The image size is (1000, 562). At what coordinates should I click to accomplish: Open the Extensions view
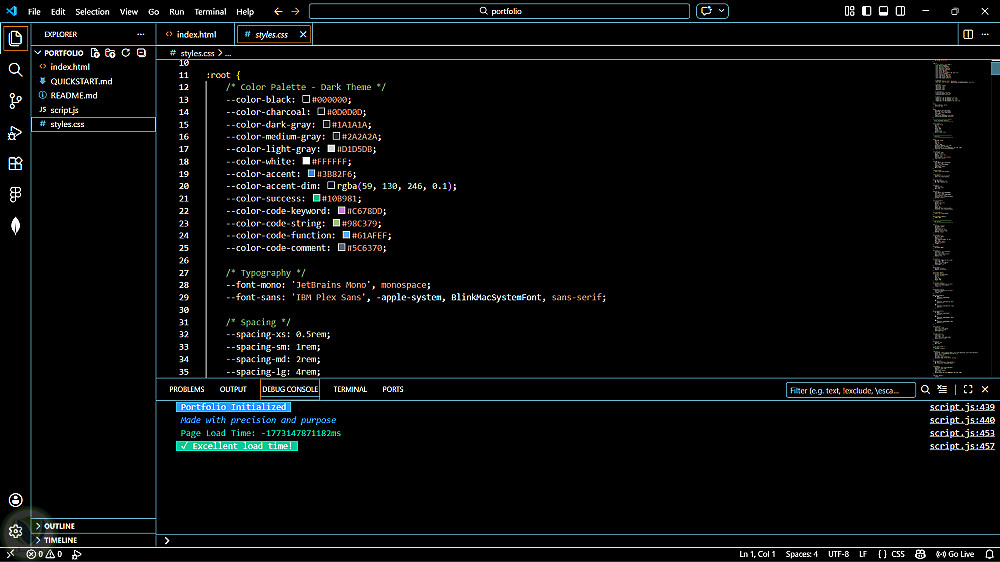pos(15,164)
